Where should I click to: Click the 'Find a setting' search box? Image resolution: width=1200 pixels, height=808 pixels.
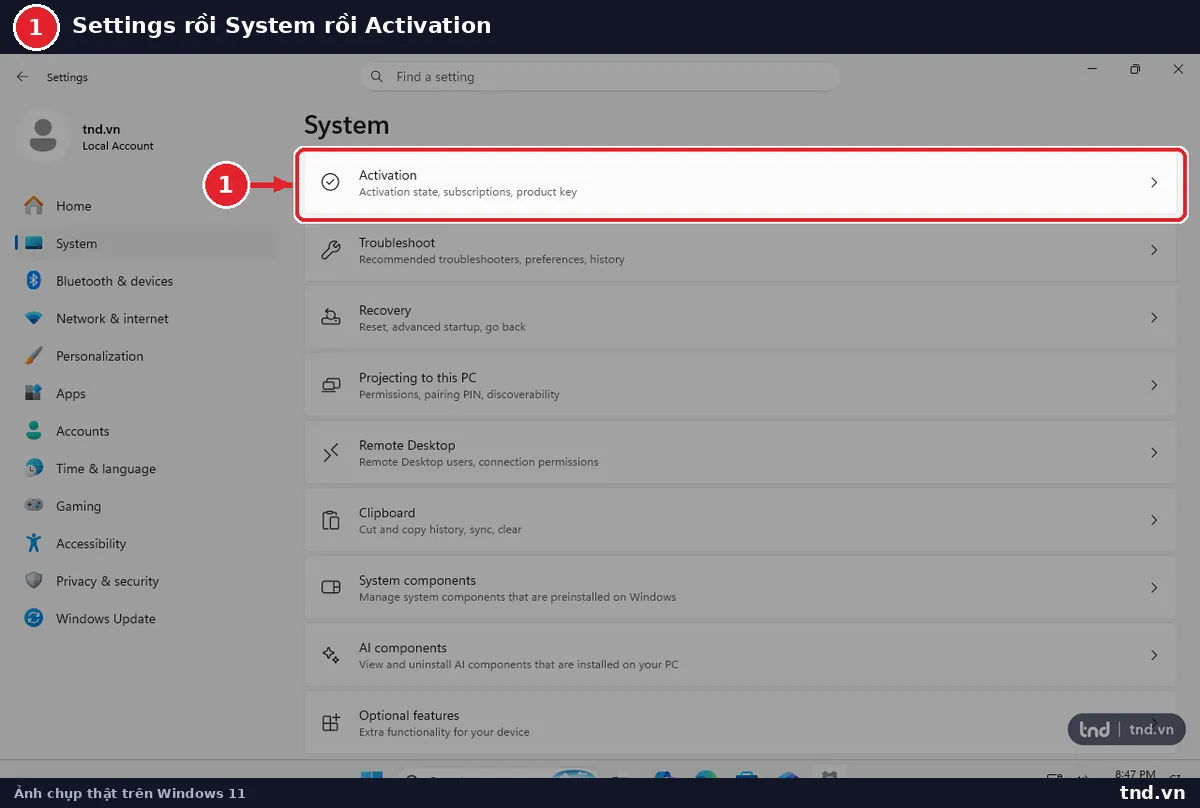[x=599, y=77]
